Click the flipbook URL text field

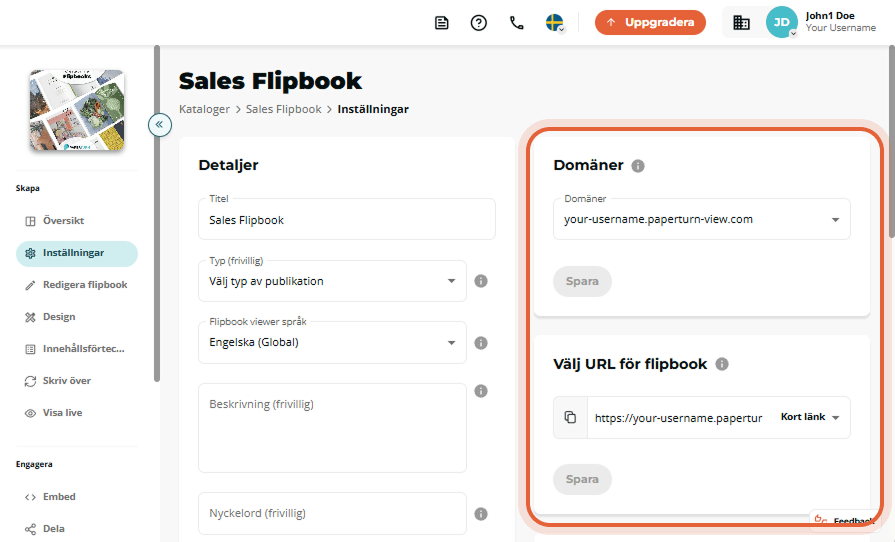point(679,418)
